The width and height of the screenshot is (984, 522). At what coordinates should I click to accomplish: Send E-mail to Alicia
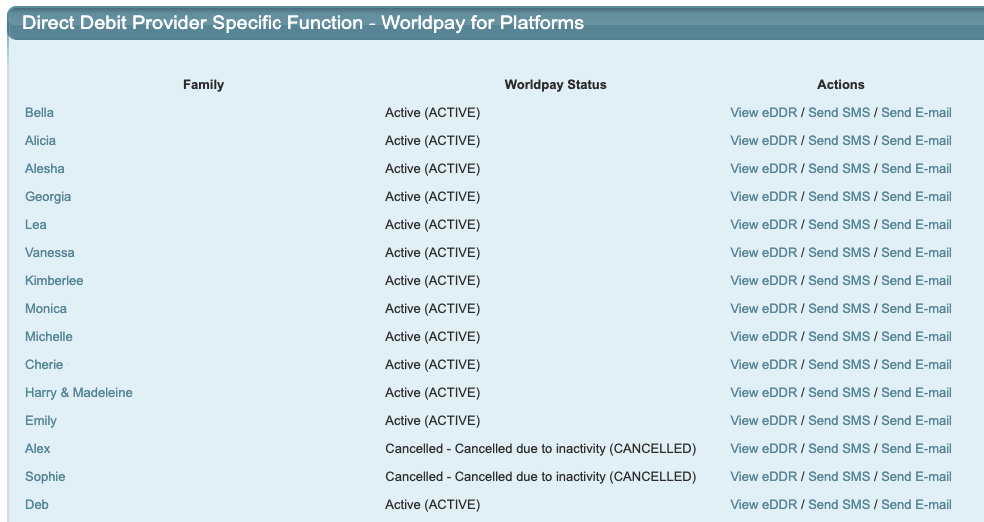(x=916, y=141)
